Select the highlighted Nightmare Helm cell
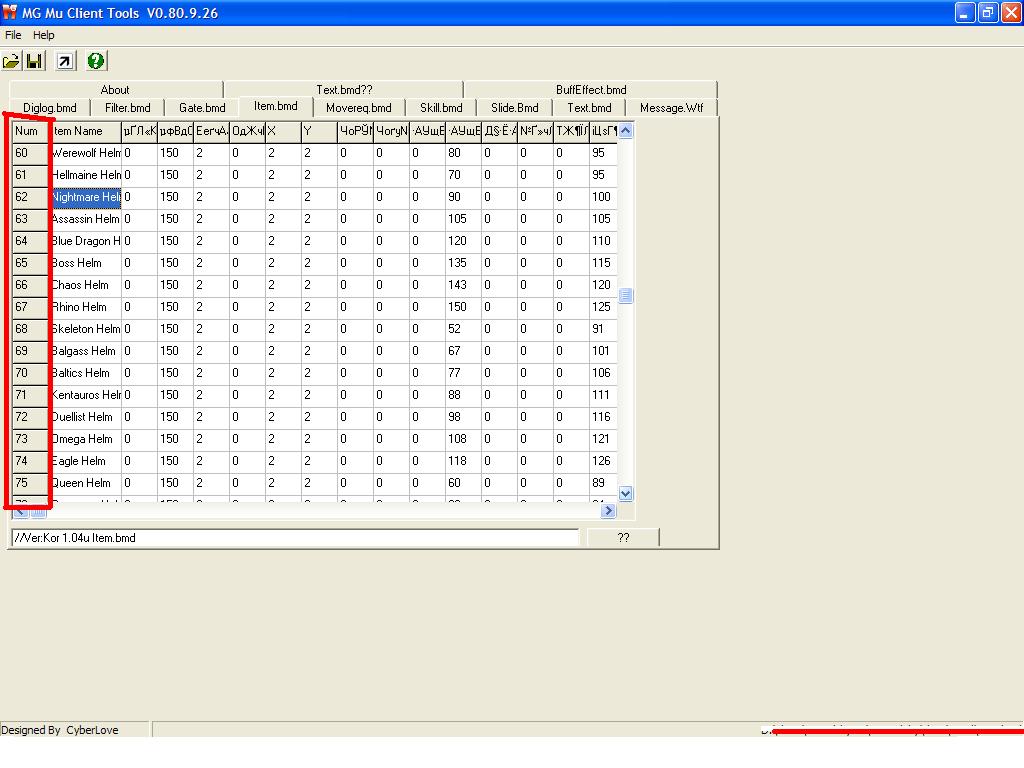Image resolution: width=1024 pixels, height=768 pixels. (x=86, y=197)
